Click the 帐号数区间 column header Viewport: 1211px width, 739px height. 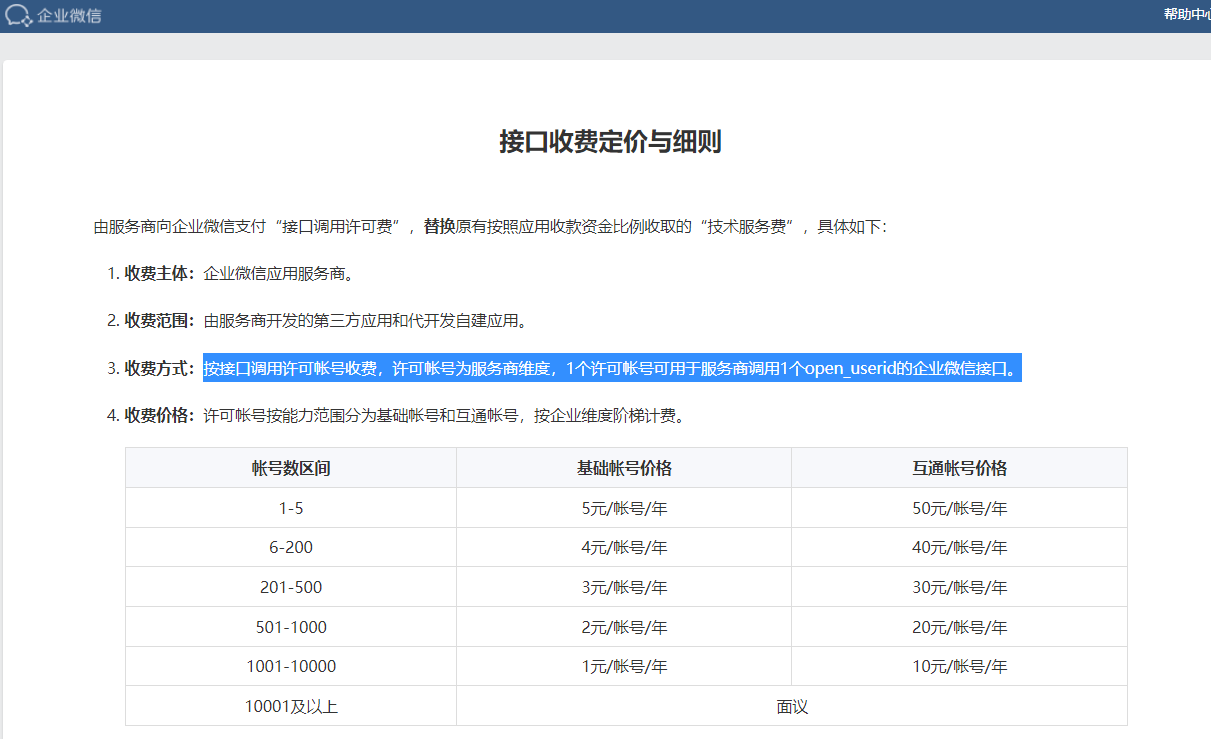pos(291,468)
